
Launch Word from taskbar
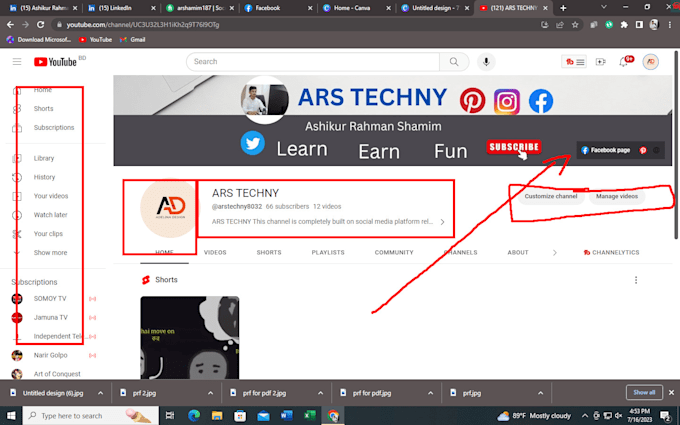[x=286, y=415]
